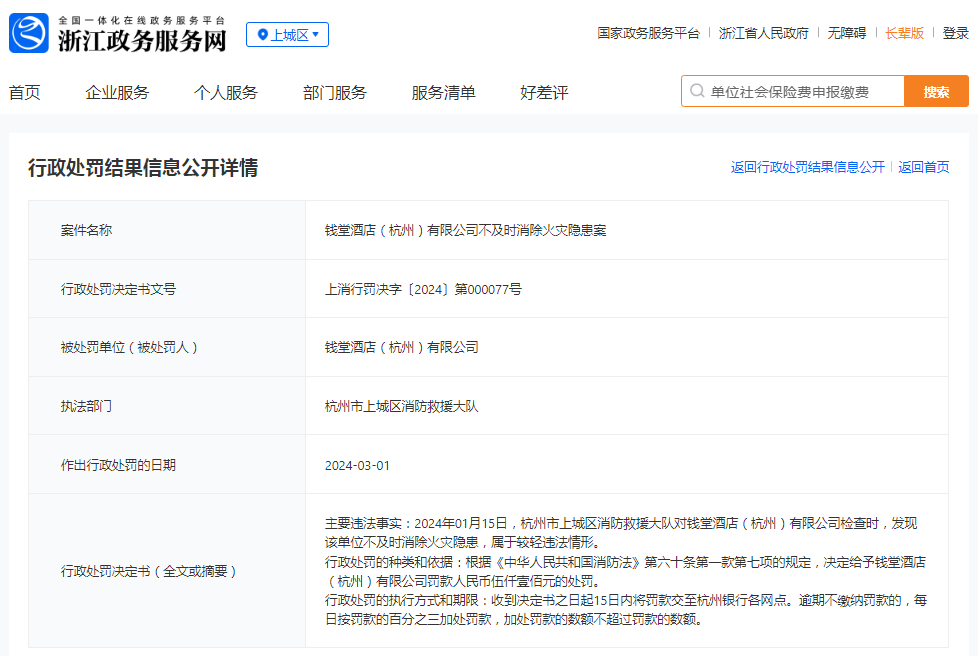The width and height of the screenshot is (978, 656).
Task: Click the 登录 login link
Action: 956,33
